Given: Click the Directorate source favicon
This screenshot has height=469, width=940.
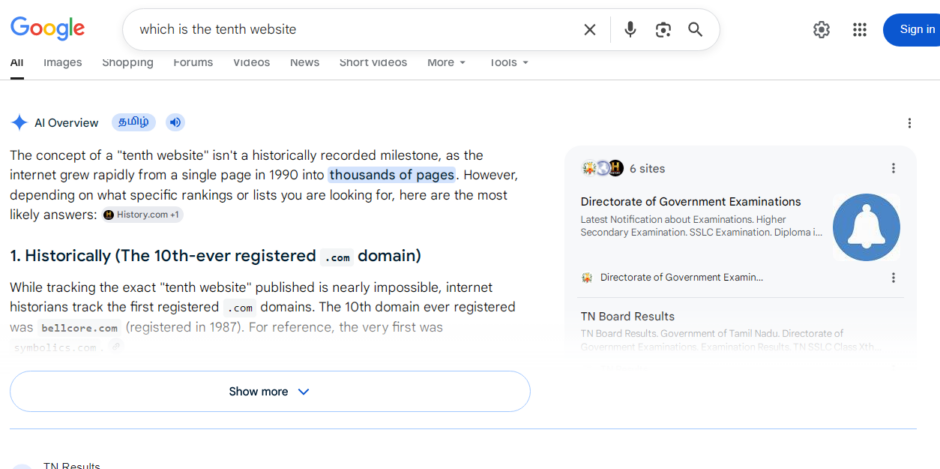Looking at the screenshot, I should click(x=588, y=278).
